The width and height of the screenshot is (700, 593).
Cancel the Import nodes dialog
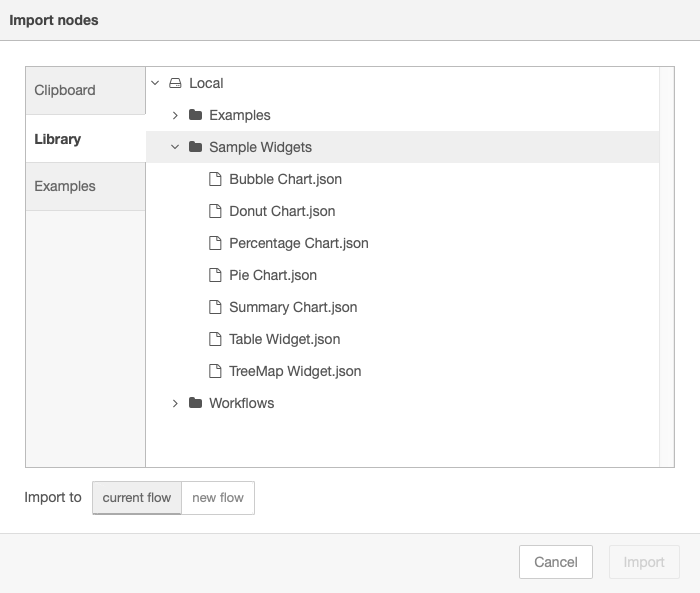point(556,562)
